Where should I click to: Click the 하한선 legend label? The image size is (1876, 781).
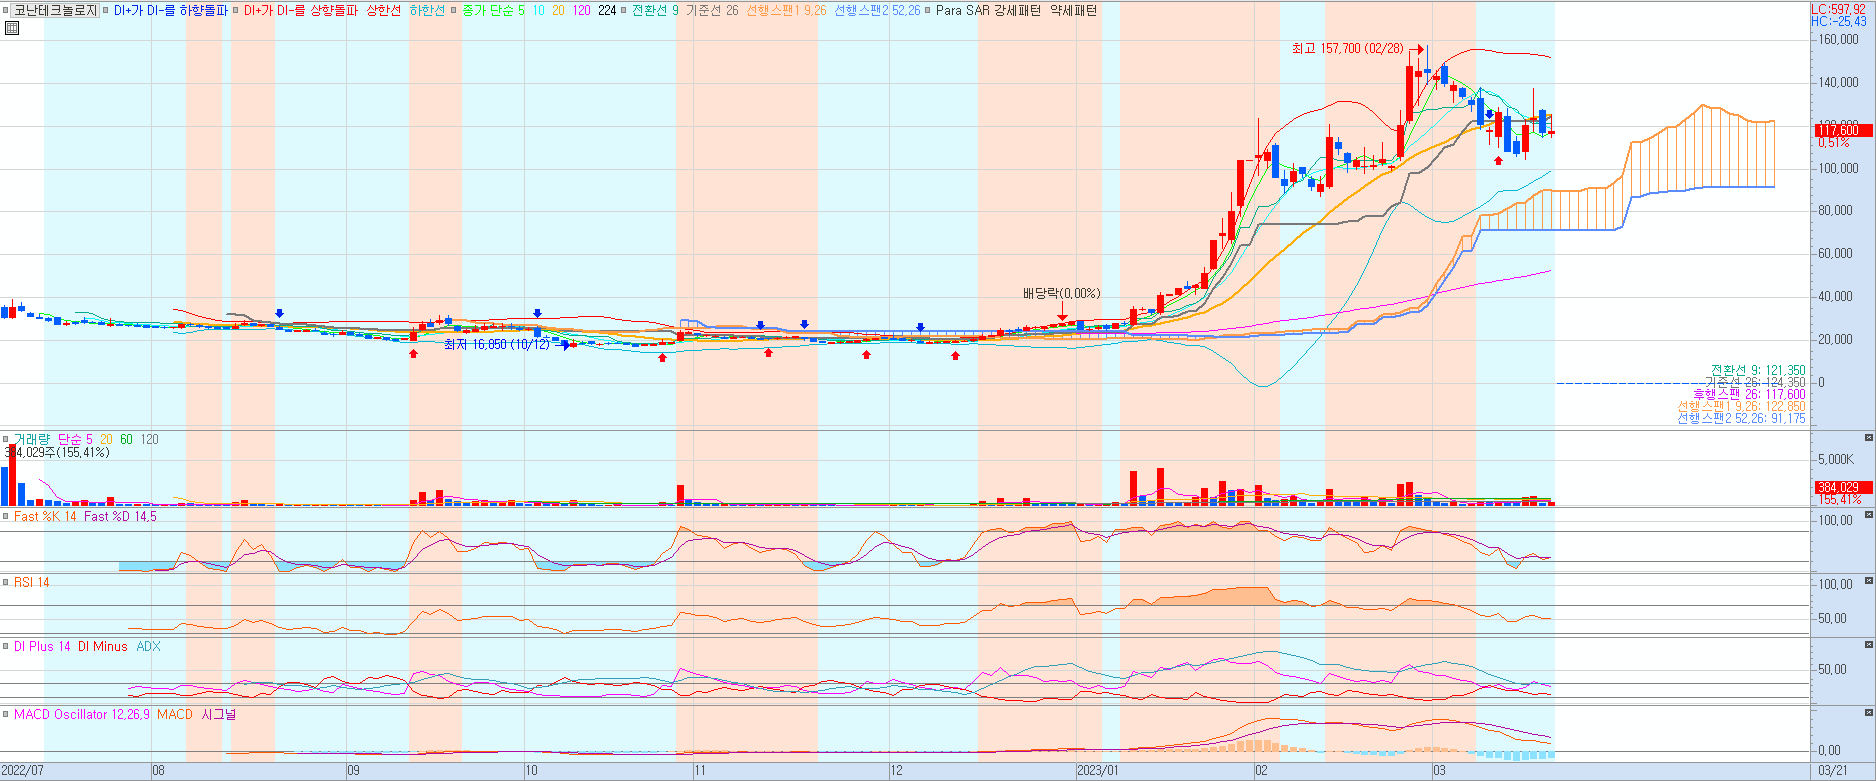427,11
